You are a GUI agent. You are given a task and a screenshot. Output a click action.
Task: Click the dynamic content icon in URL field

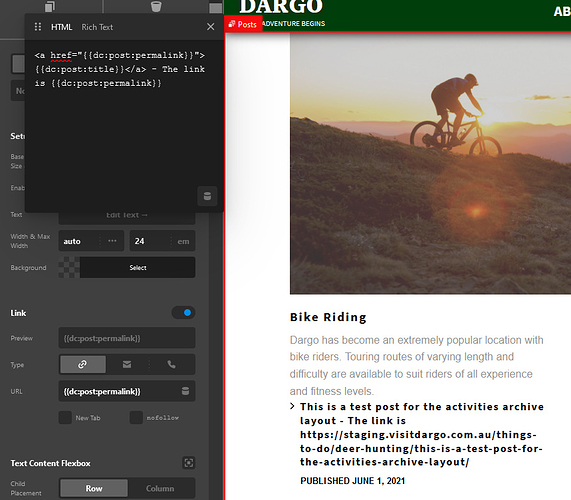click(x=185, y=391)
